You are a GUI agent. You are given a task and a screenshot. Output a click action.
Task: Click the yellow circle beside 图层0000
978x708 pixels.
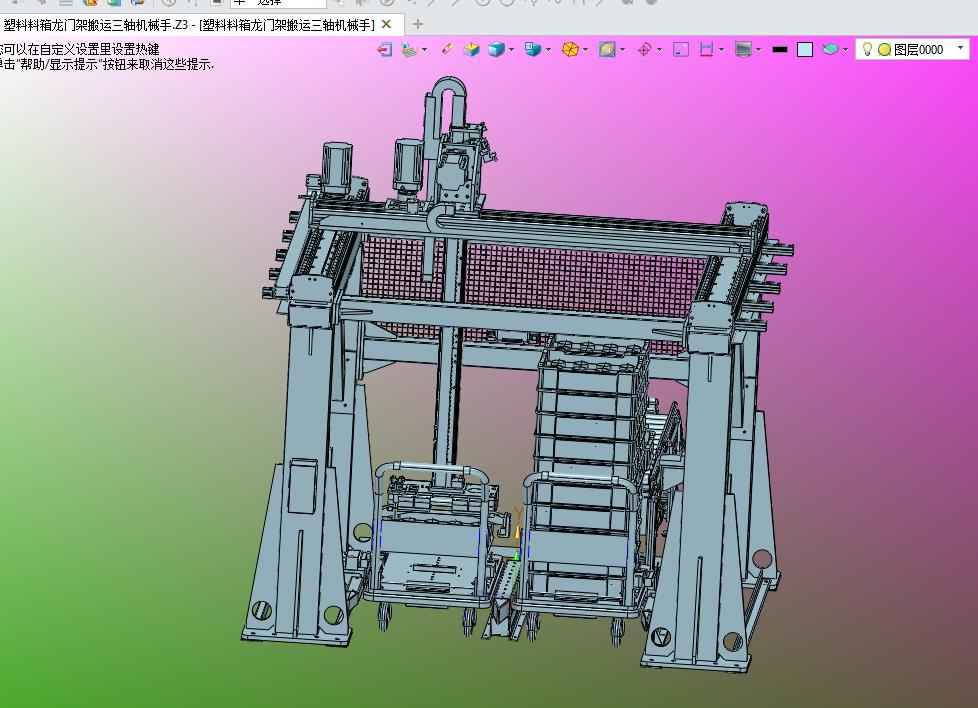884,49
